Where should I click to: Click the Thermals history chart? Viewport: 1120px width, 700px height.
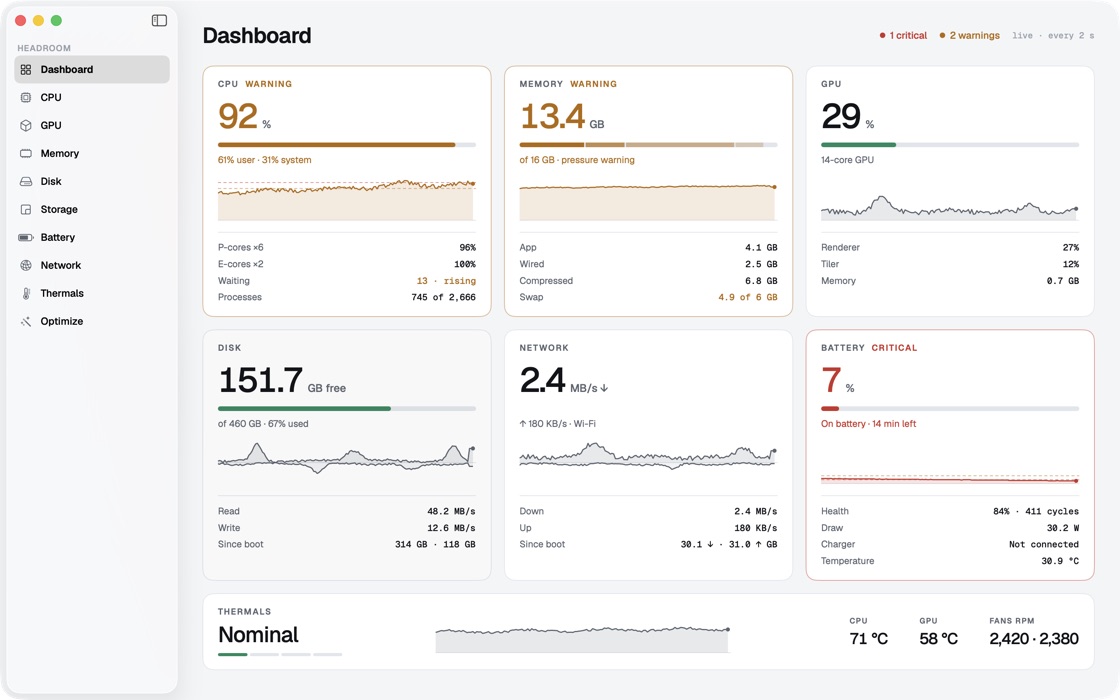582,639
